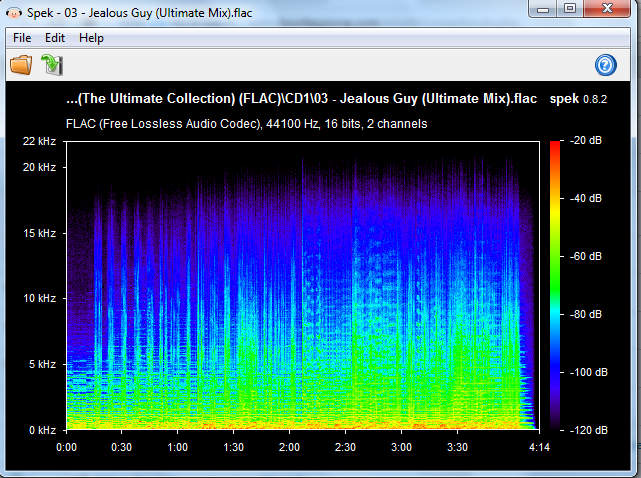The width and height of the screenshot is (641, 478).
Task: Minimize the Spek window
Action: pos(543,9)
